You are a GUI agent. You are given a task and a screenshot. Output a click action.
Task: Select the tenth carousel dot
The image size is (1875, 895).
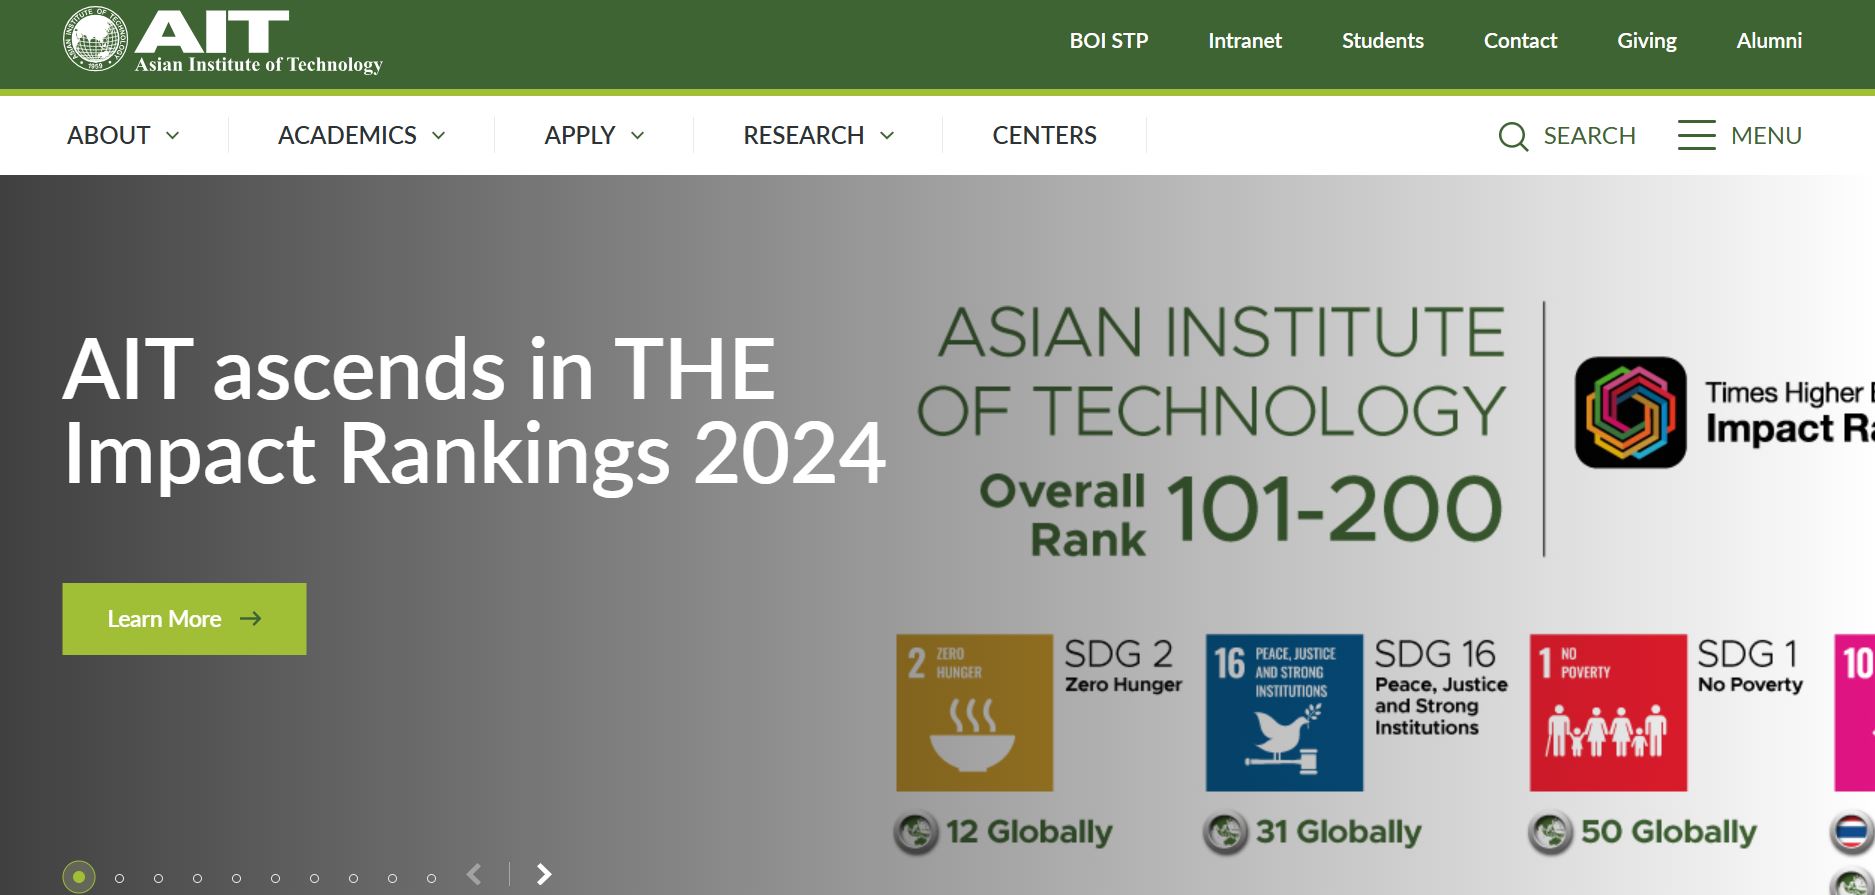(x=431, y=878)
